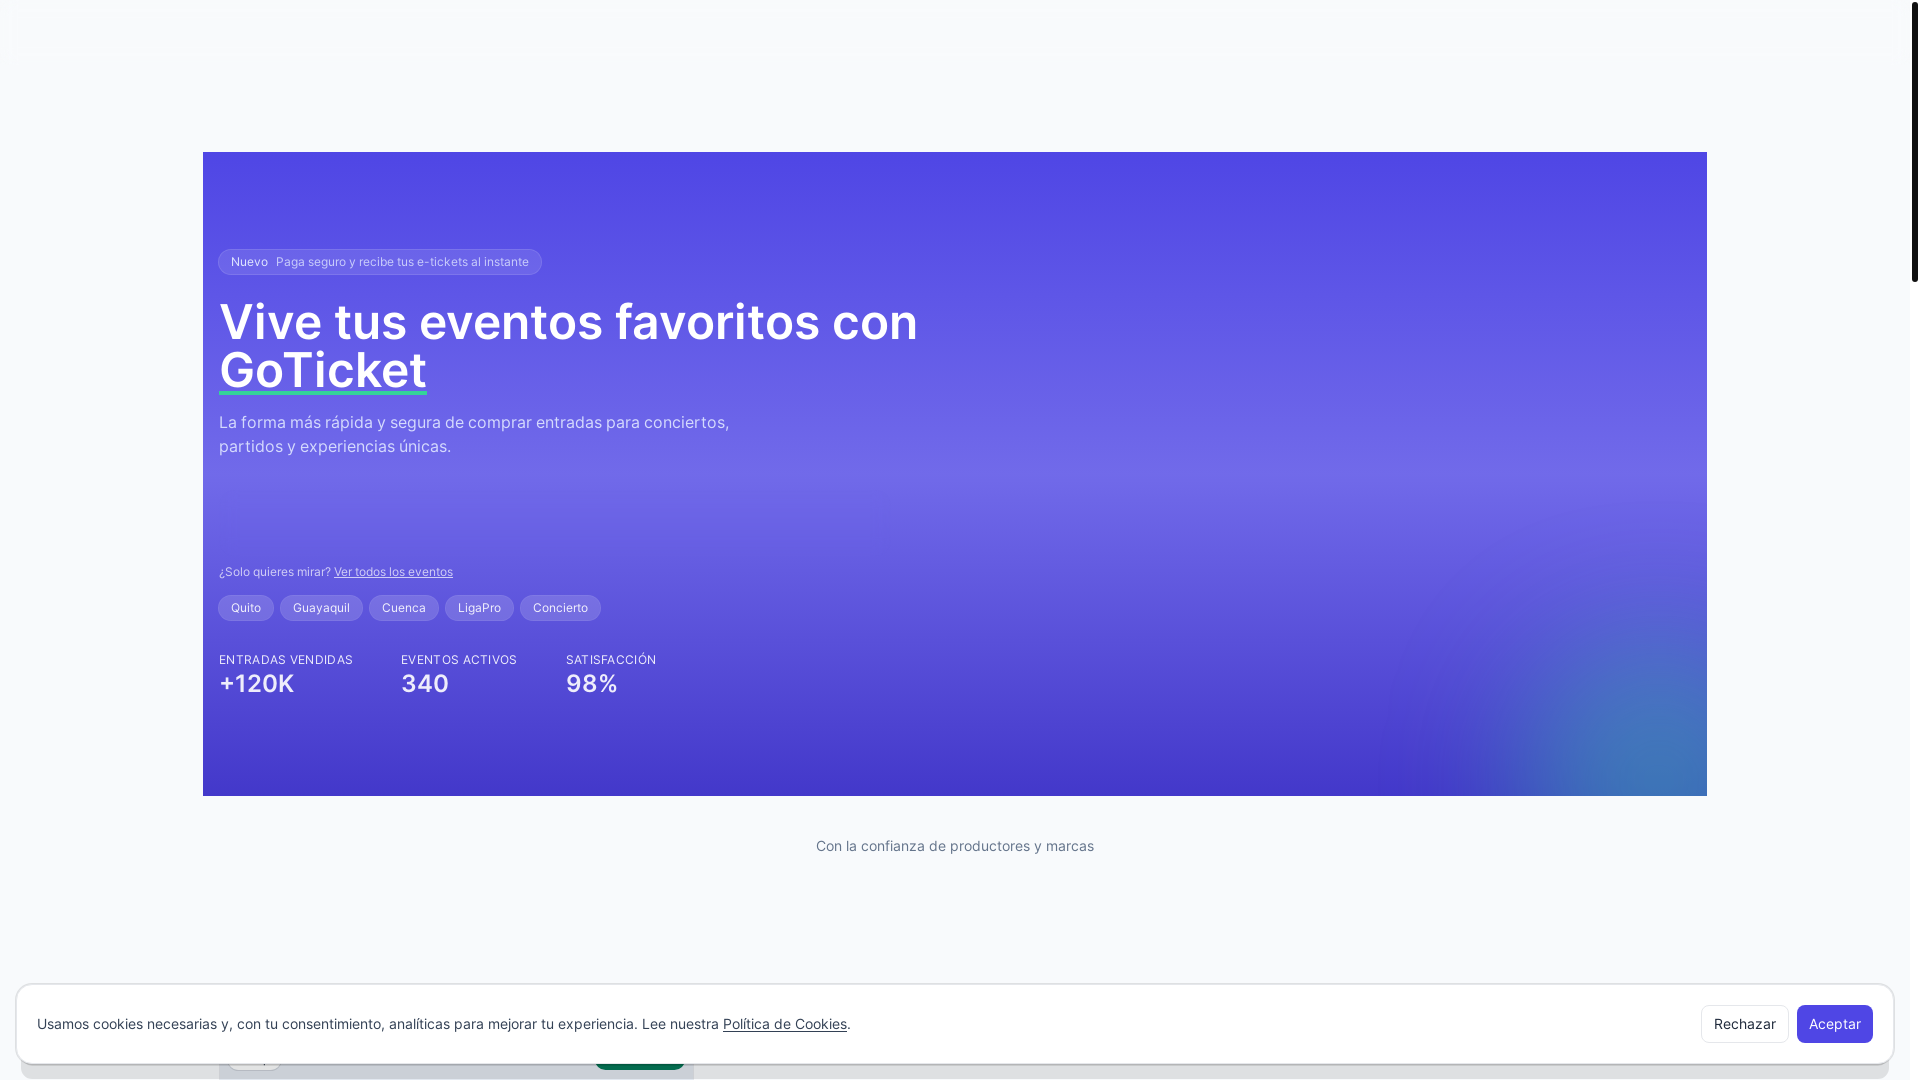Click the 'ENTRADAS VENDIDAS' label
The image size is (1920, 1080).
[286, 660]
